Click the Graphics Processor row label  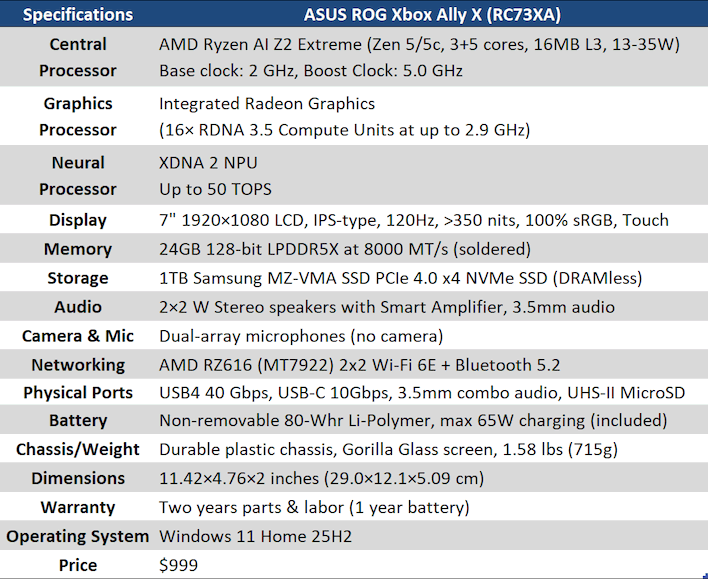78,116
